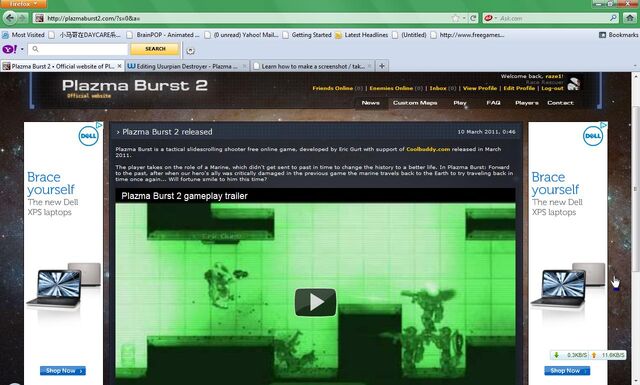Click Shop Now in the left Dell ad

tap(62, 371)
